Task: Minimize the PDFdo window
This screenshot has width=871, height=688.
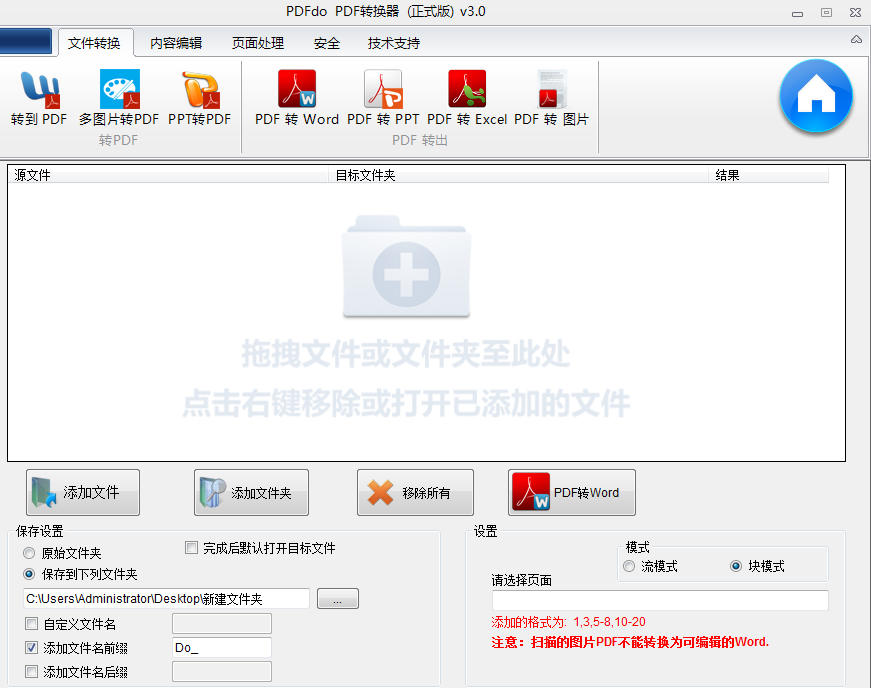Action: [x=798, y=13]
